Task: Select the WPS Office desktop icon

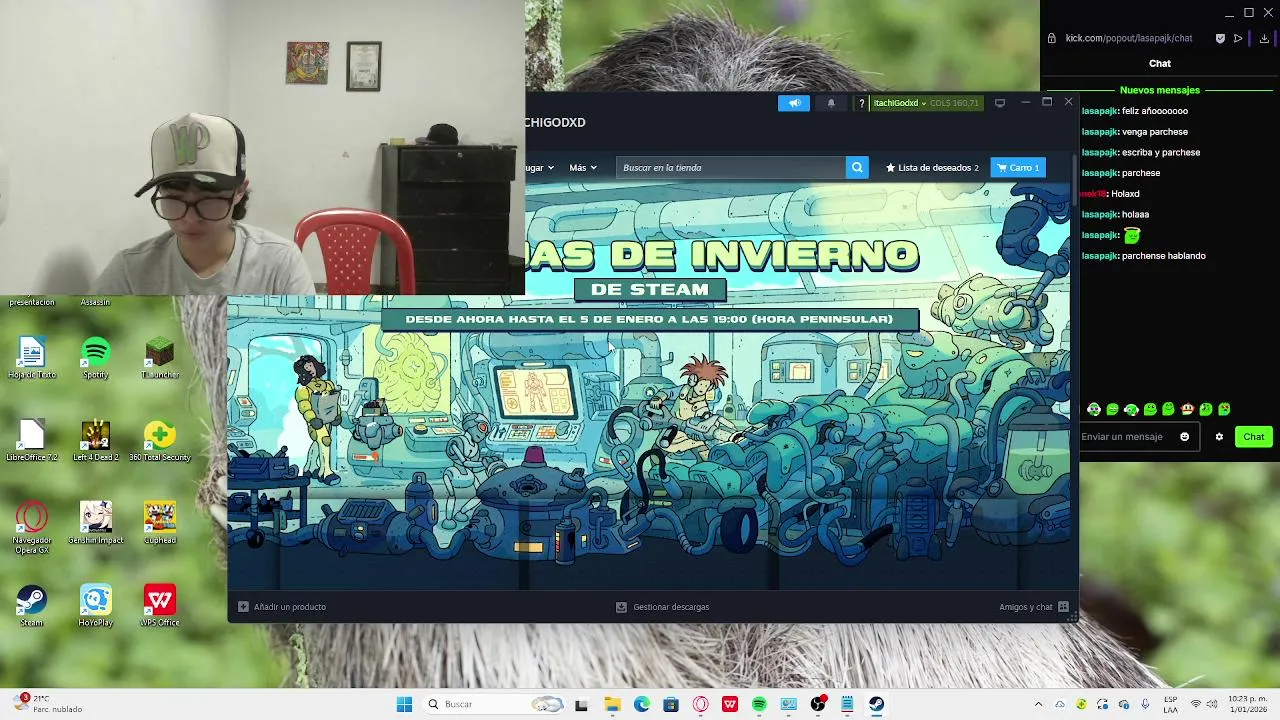Action: pyautogui.click(x=160, y=606)
